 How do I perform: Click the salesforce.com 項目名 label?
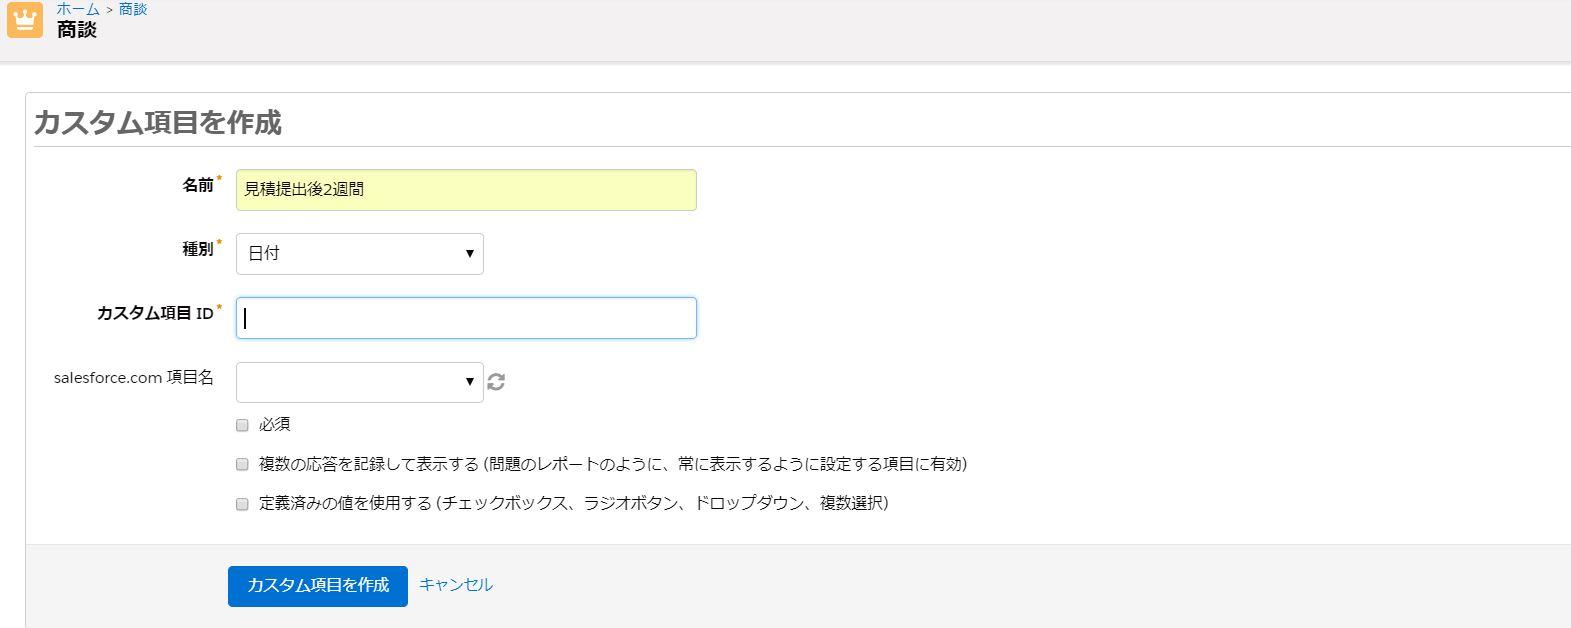134,378
